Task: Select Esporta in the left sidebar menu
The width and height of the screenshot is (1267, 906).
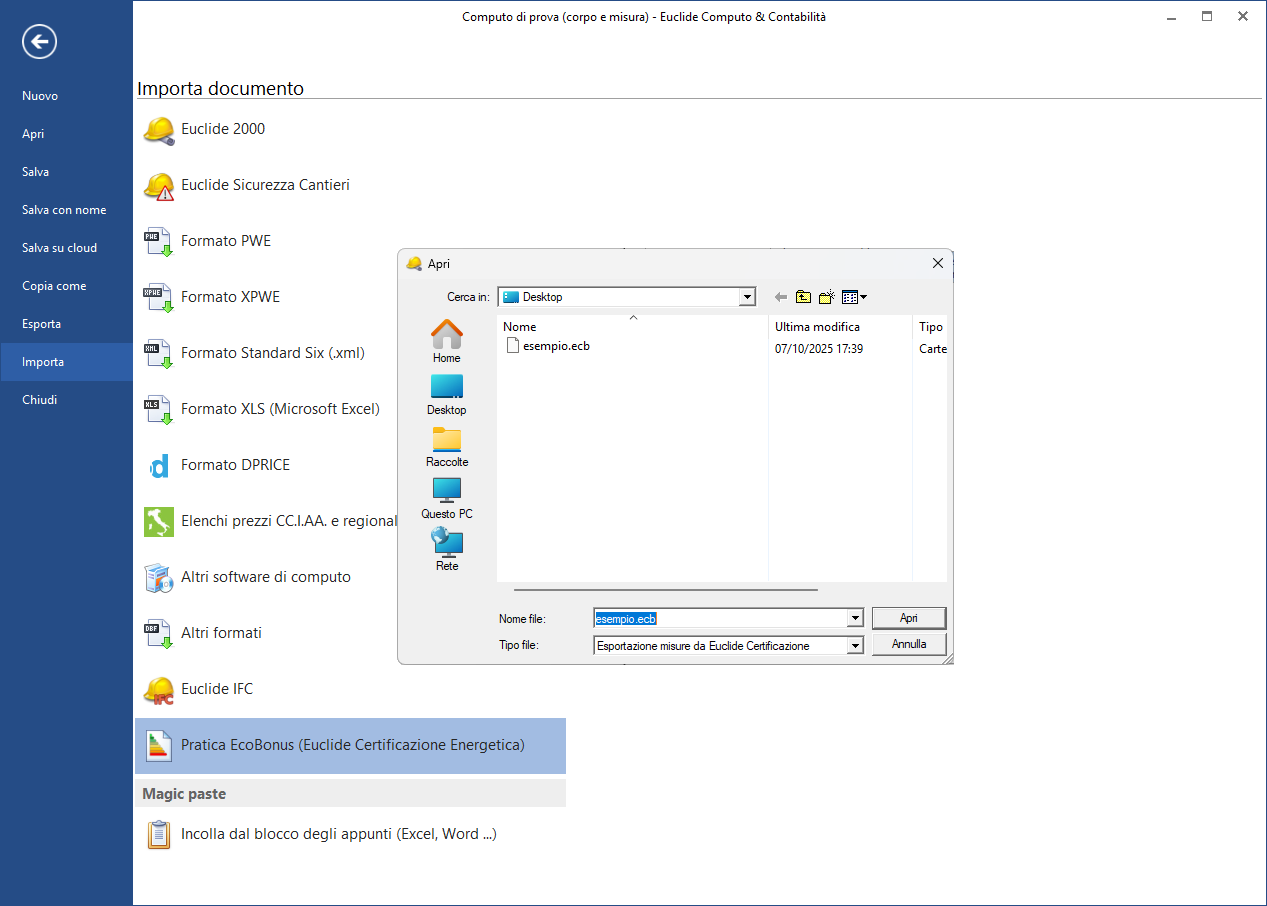Action: click(42, 324)
